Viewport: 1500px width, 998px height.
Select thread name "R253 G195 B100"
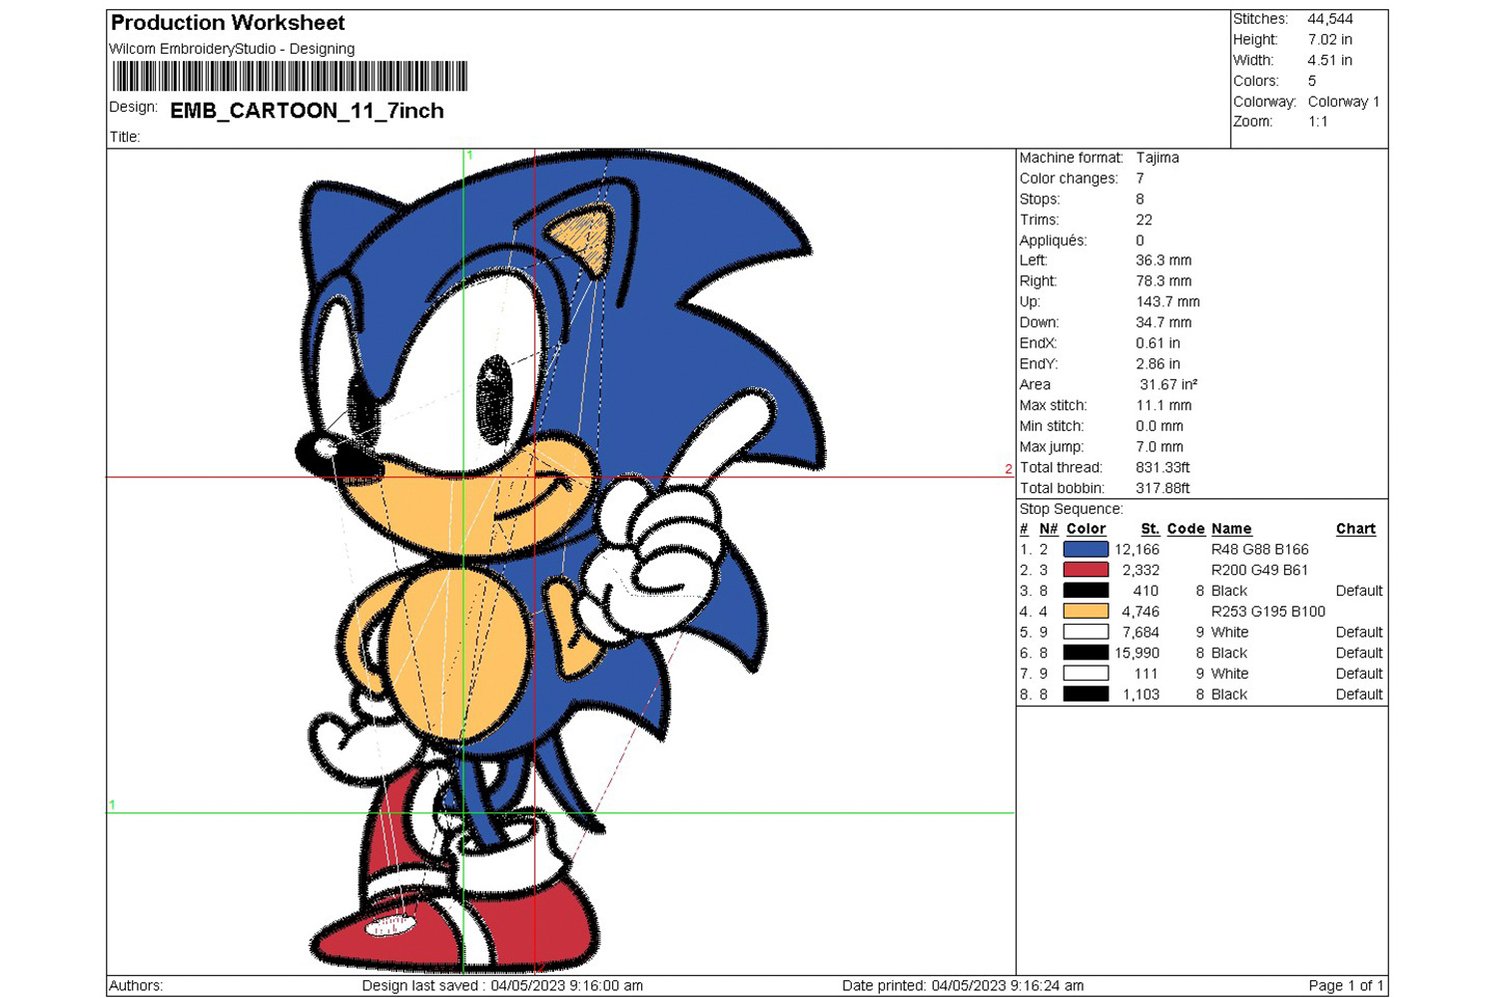coord(1268,612)
